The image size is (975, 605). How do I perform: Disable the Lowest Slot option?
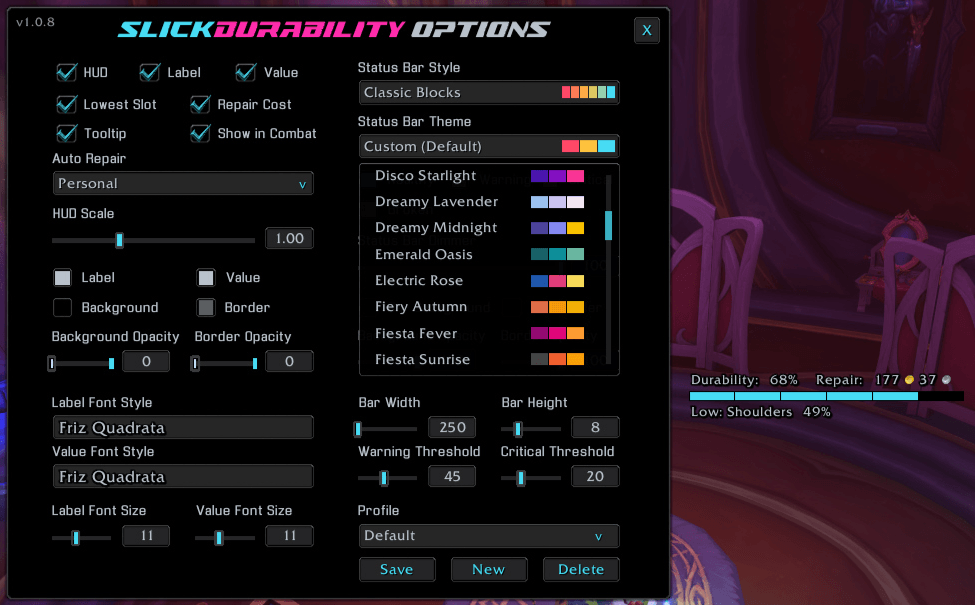pyautogui.click(x=67, y=104)
